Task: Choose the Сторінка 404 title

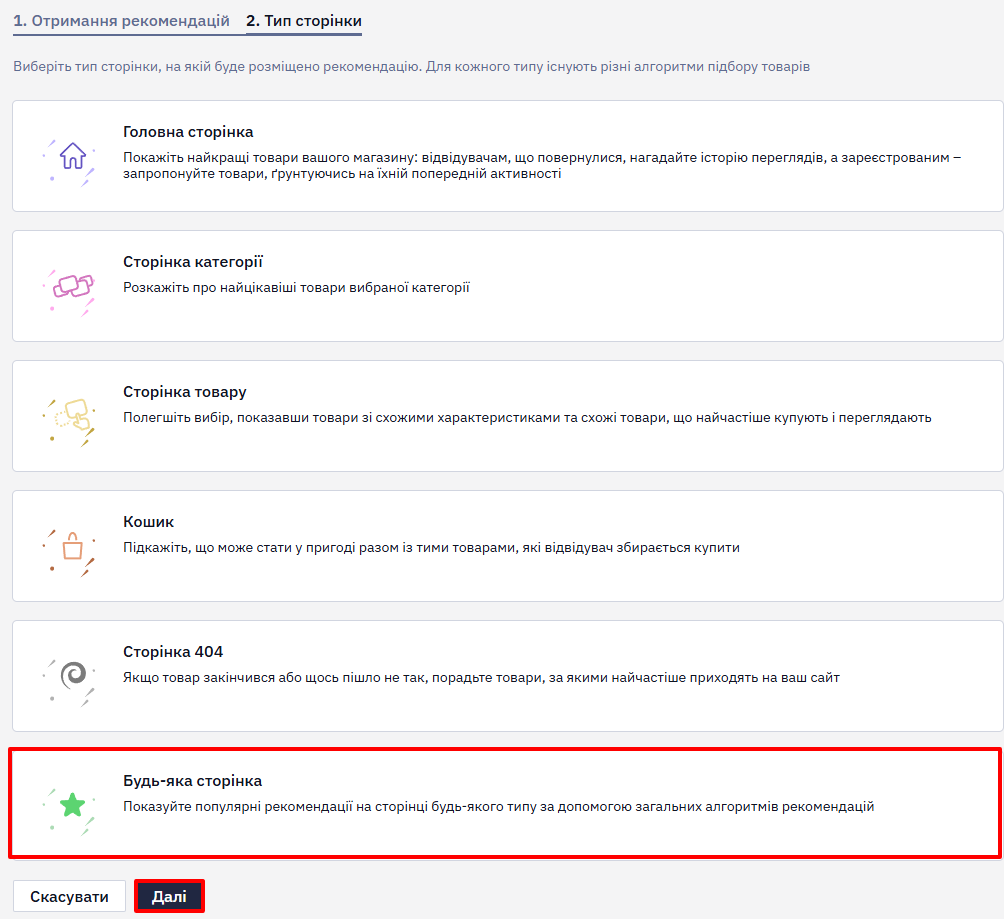Action: (x=173, y=652)
